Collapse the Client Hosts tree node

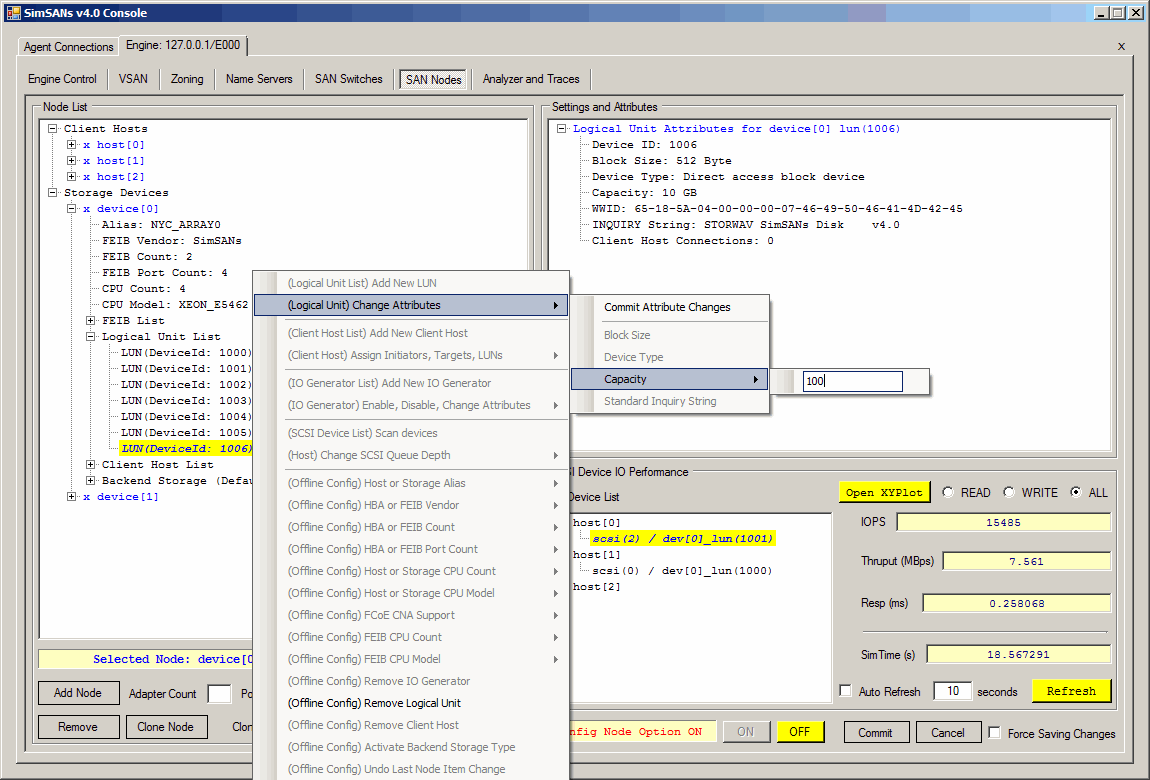pos(53,129)
